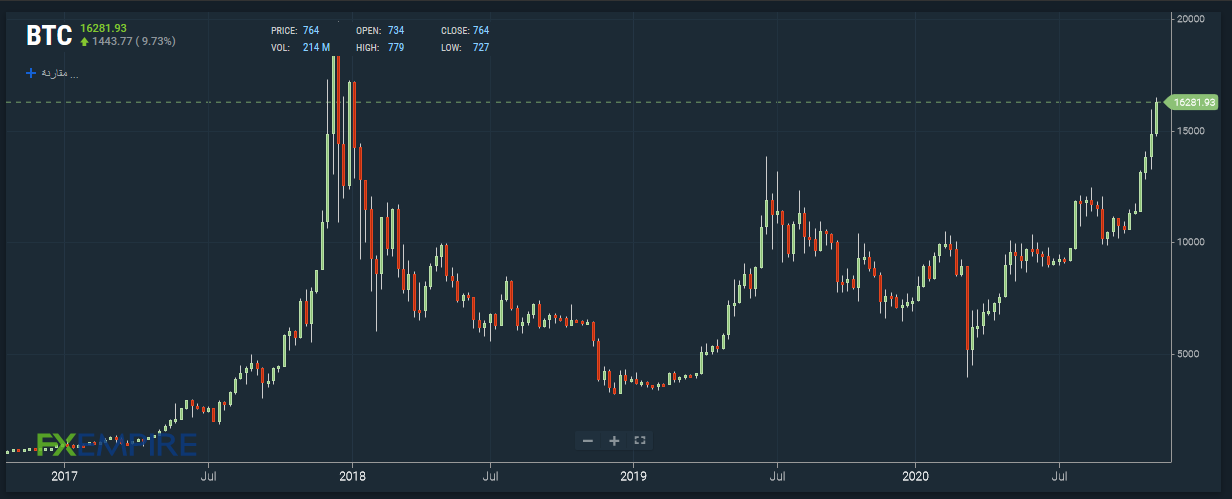Click the HIGH value 779
Screen dimensions: 1232x499
pos(396,48)
